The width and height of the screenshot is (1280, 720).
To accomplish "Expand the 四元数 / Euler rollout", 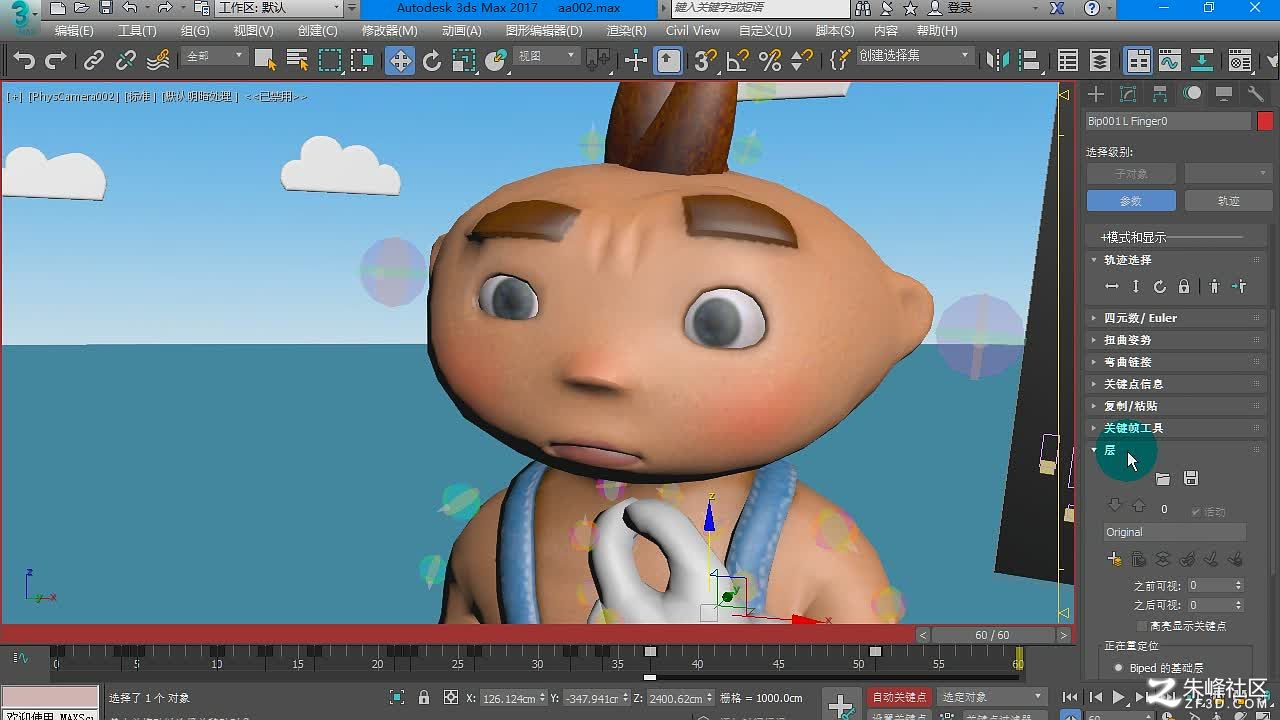I will point(1177,318).
